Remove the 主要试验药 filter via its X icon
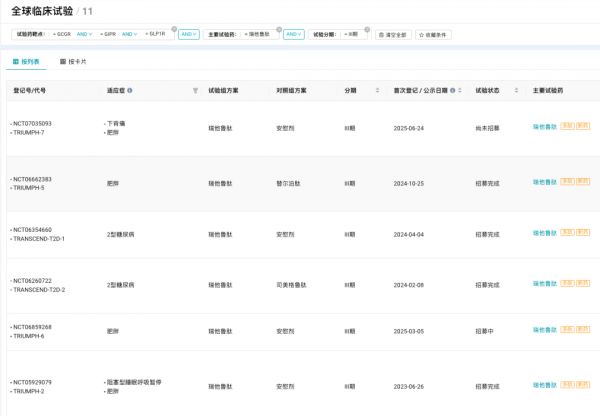600x416 pixels. tap(281, 27)
